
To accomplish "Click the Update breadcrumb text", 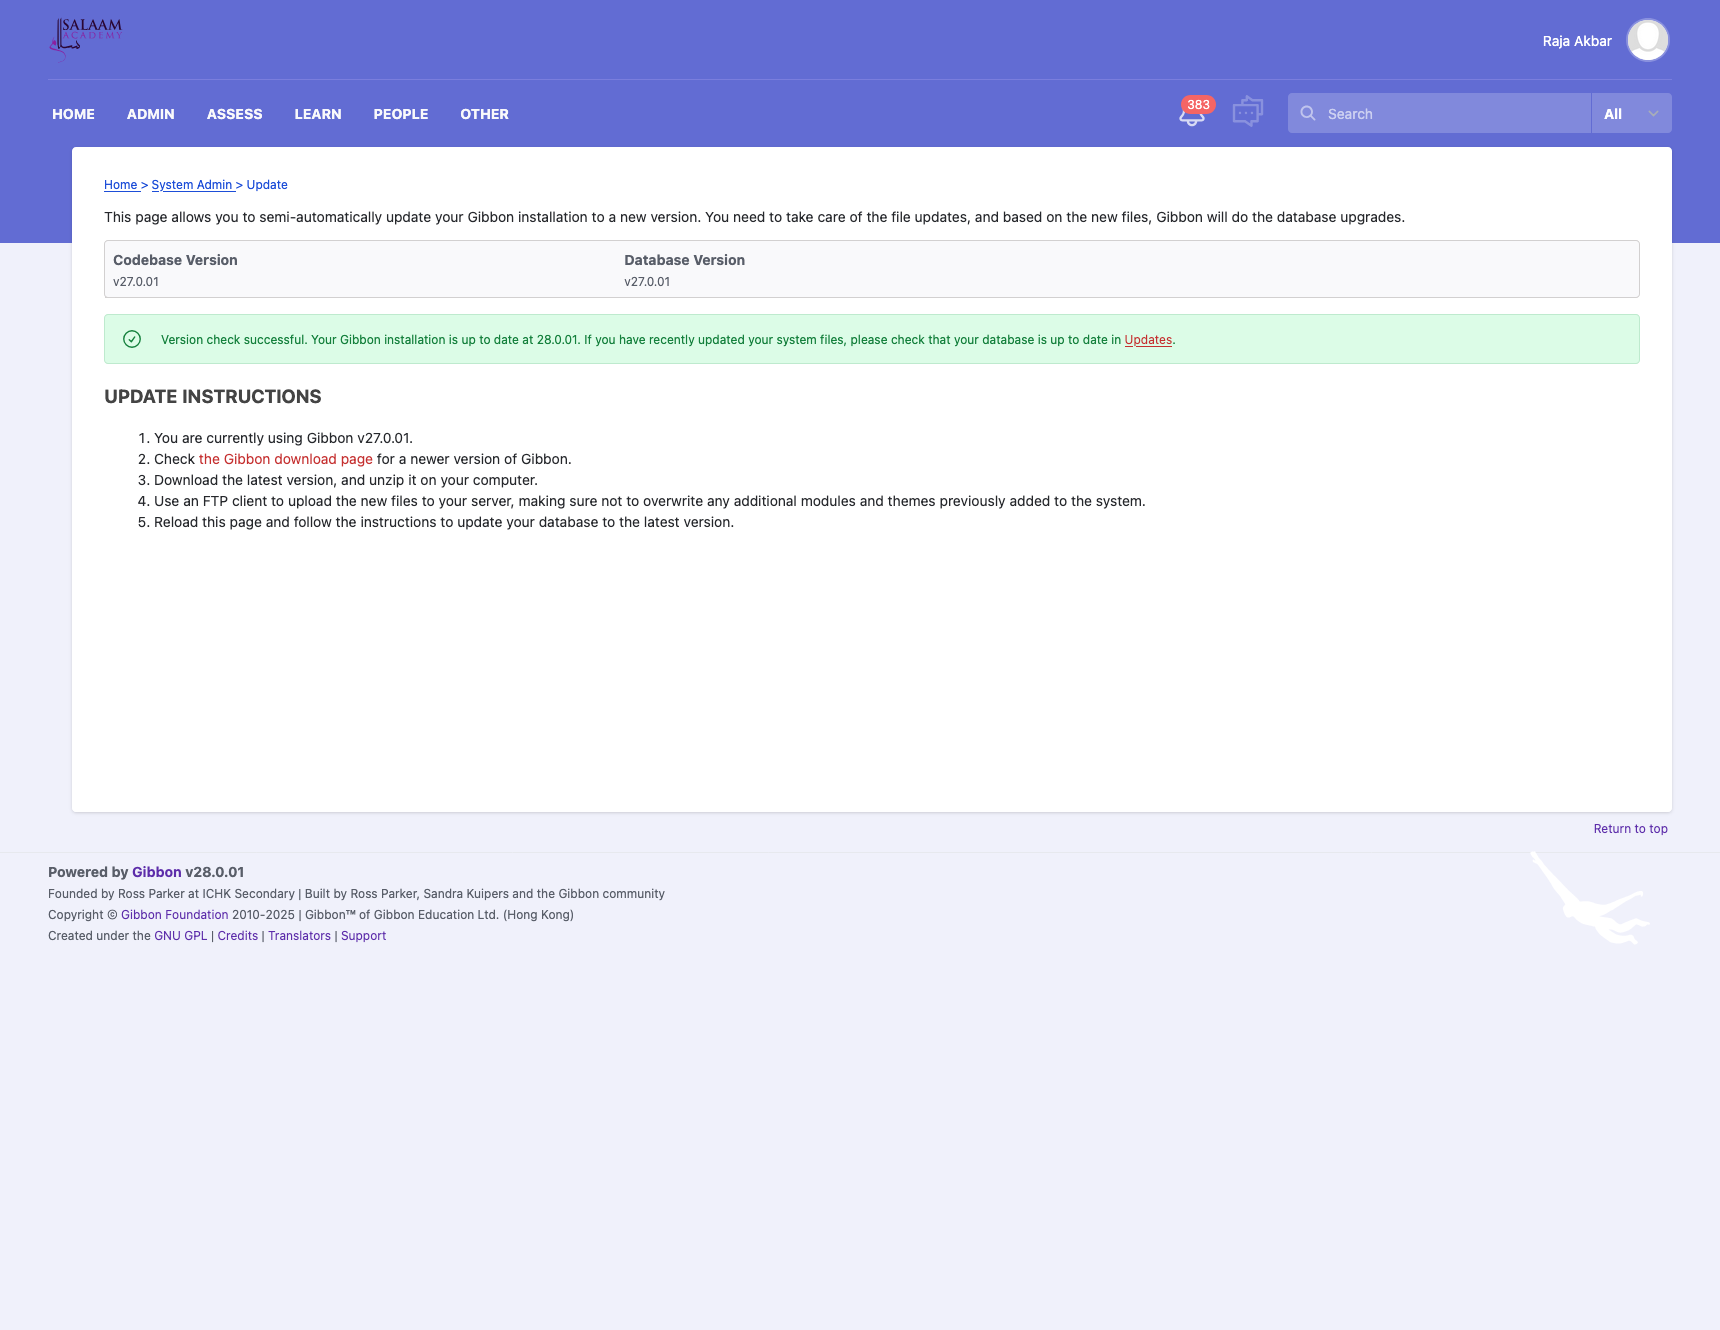I will [267, 185].
